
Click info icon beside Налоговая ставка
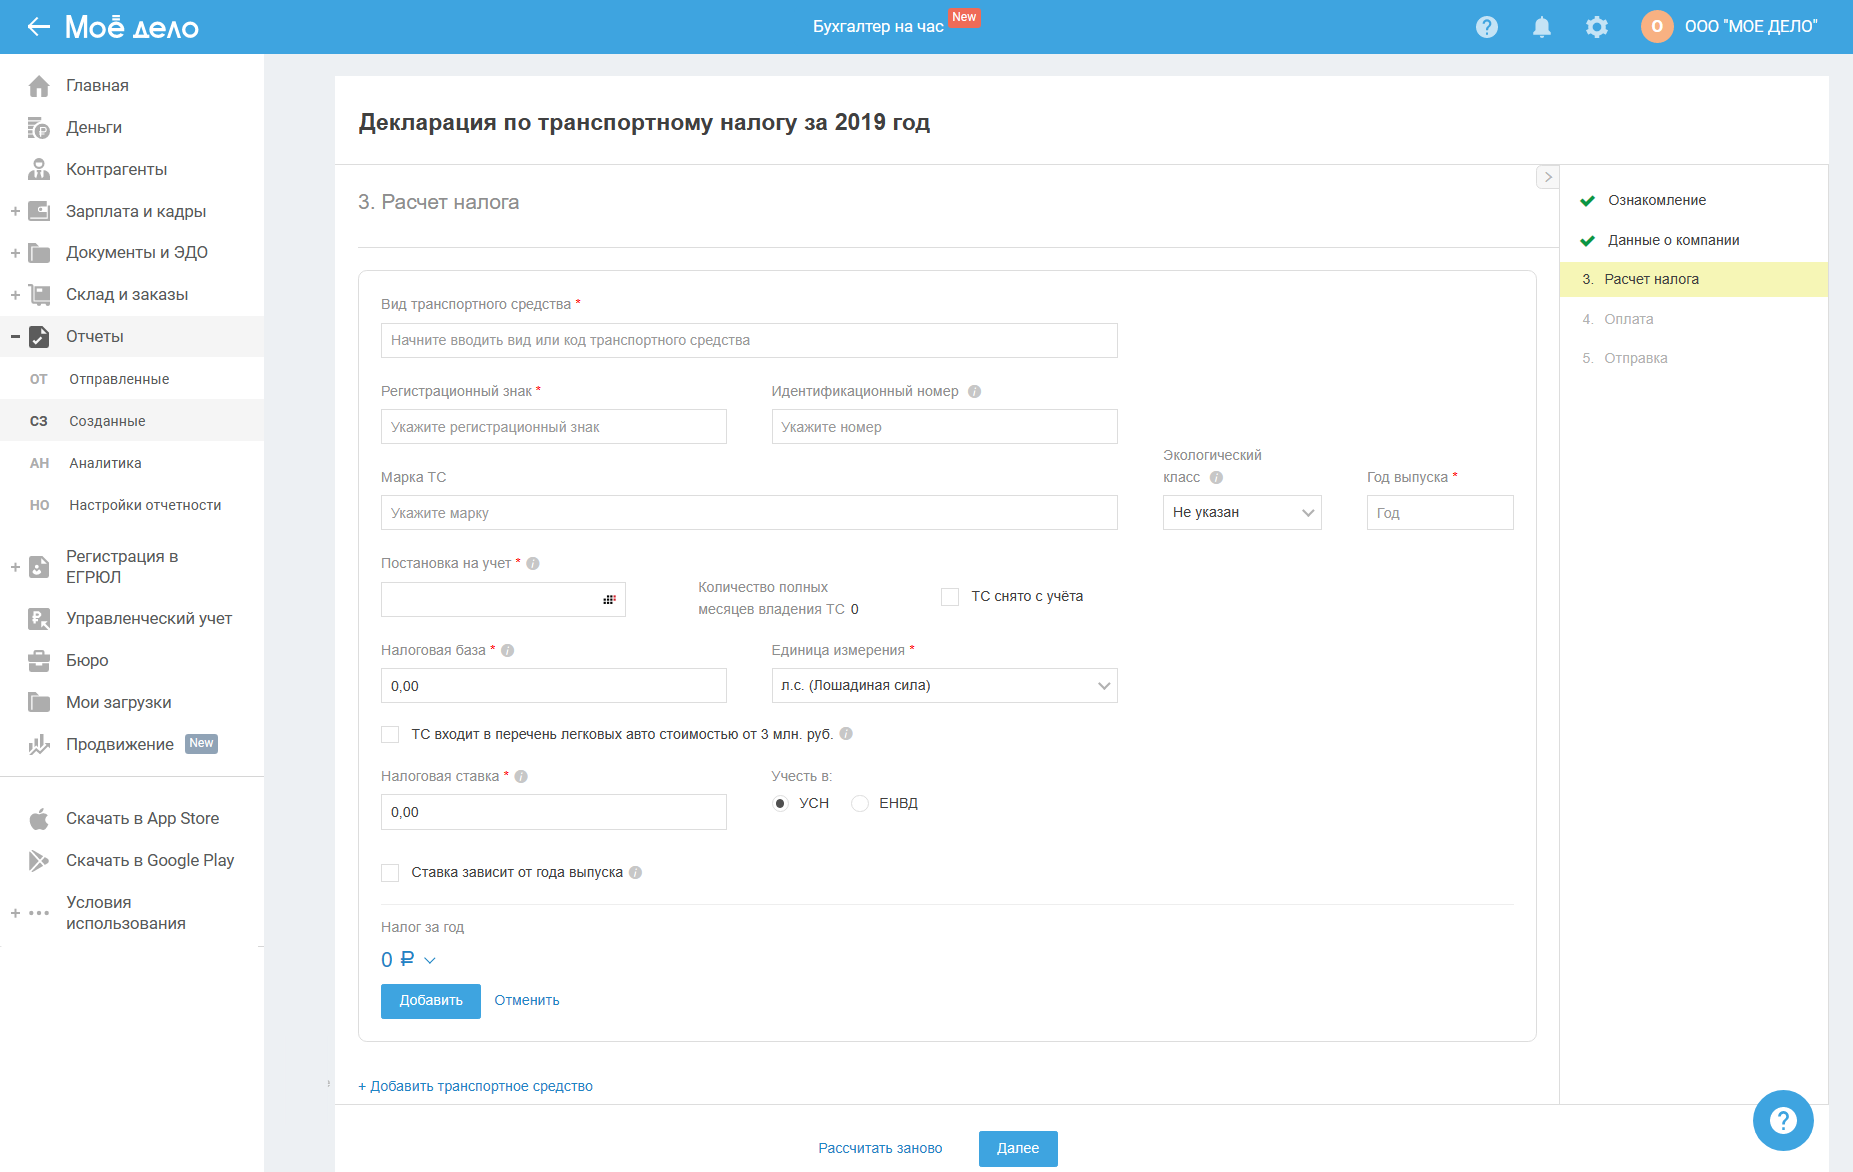521,777
